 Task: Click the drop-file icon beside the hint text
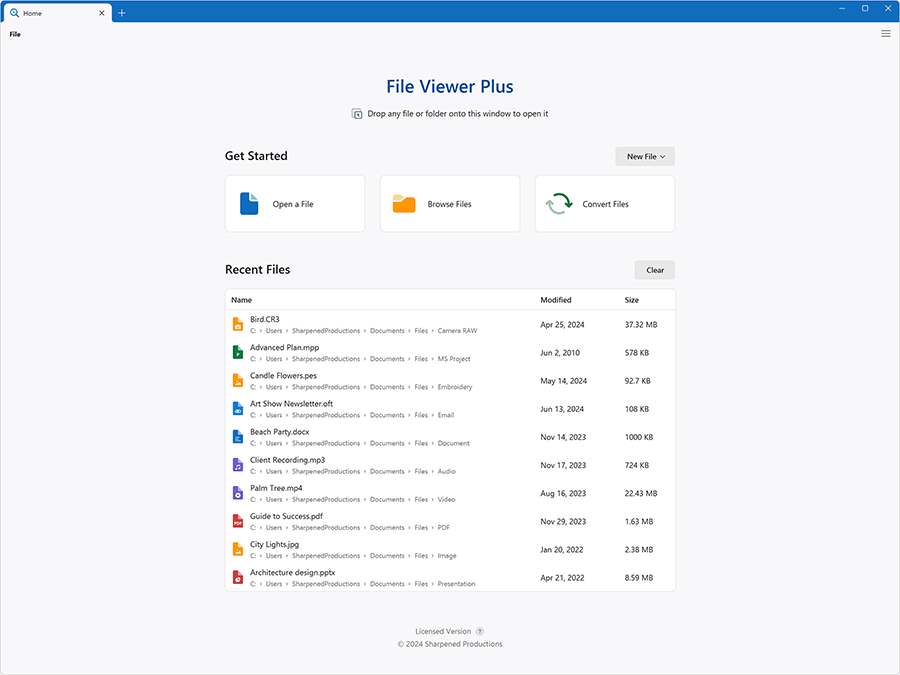(x=357, y=114)
